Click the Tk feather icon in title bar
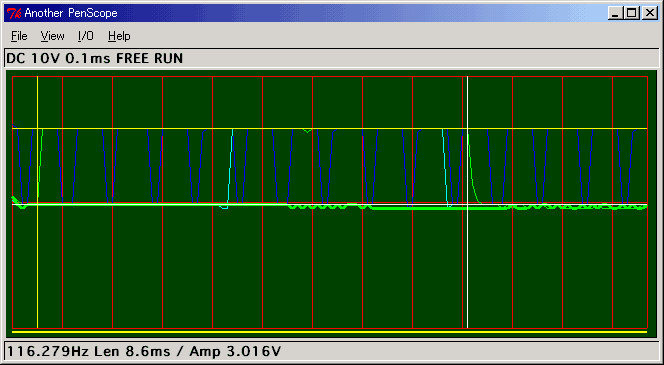664x365 pixels. pos(14,13)
